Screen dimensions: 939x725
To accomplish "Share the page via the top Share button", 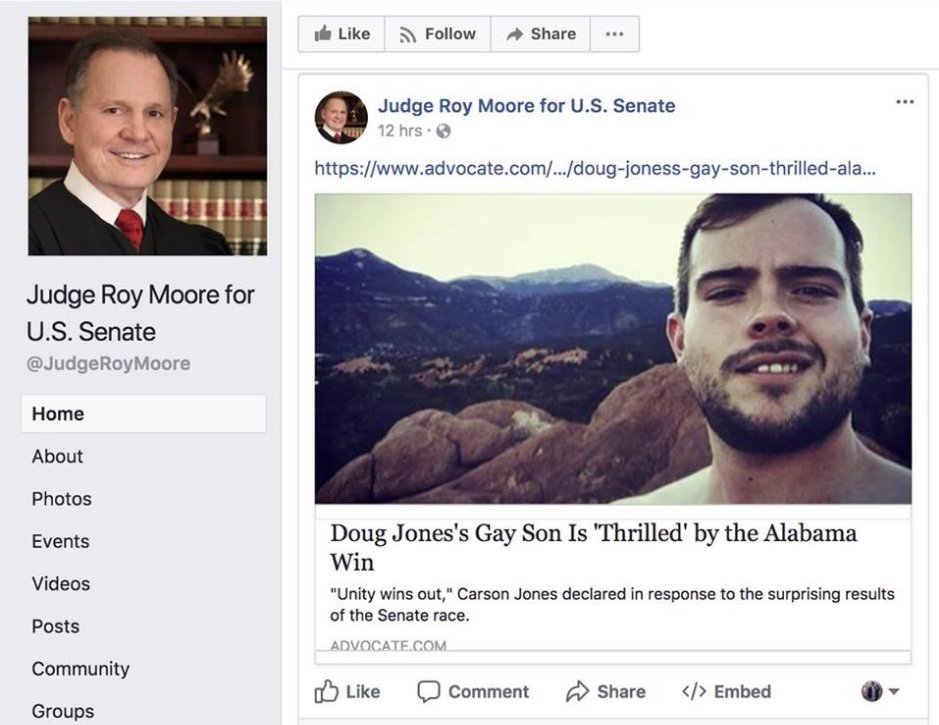I will 540,34.
